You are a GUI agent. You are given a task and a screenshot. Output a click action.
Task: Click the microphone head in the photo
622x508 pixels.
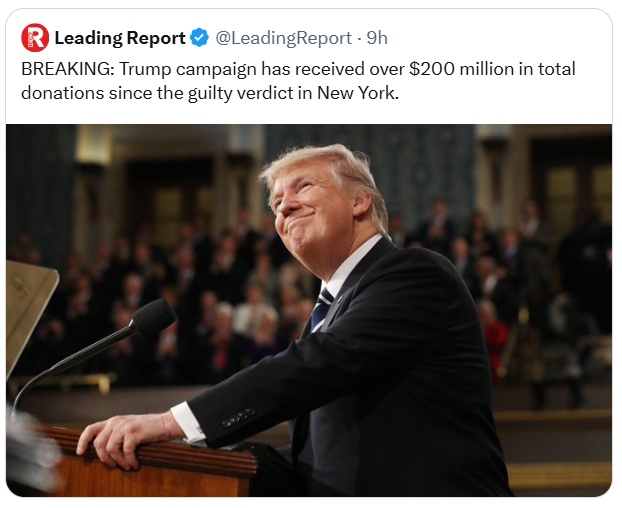click(x=153, y=318)
